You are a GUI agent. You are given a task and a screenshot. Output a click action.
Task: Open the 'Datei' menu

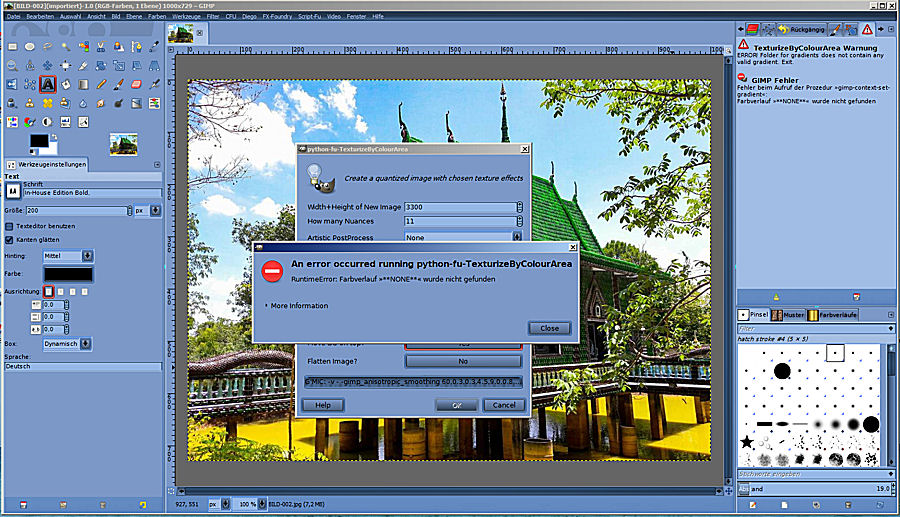[13, 17]
